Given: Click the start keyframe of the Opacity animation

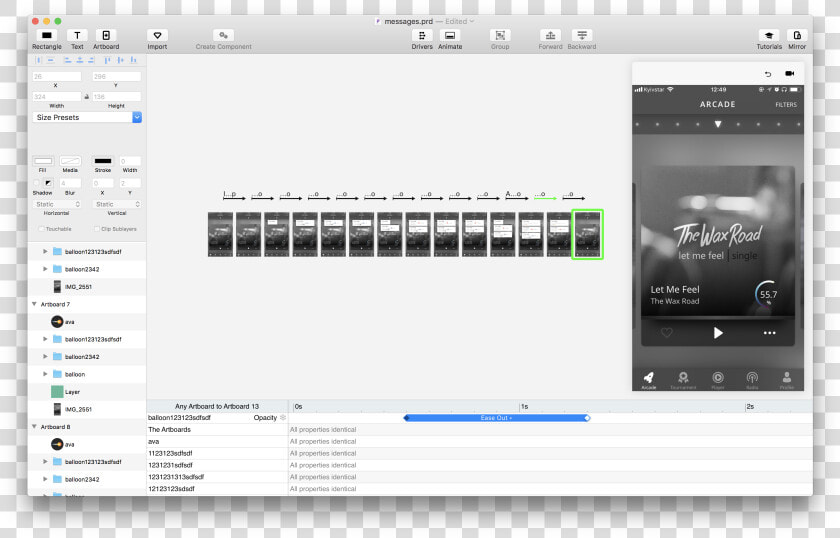Looking at the screenshot, I should 406,417.
